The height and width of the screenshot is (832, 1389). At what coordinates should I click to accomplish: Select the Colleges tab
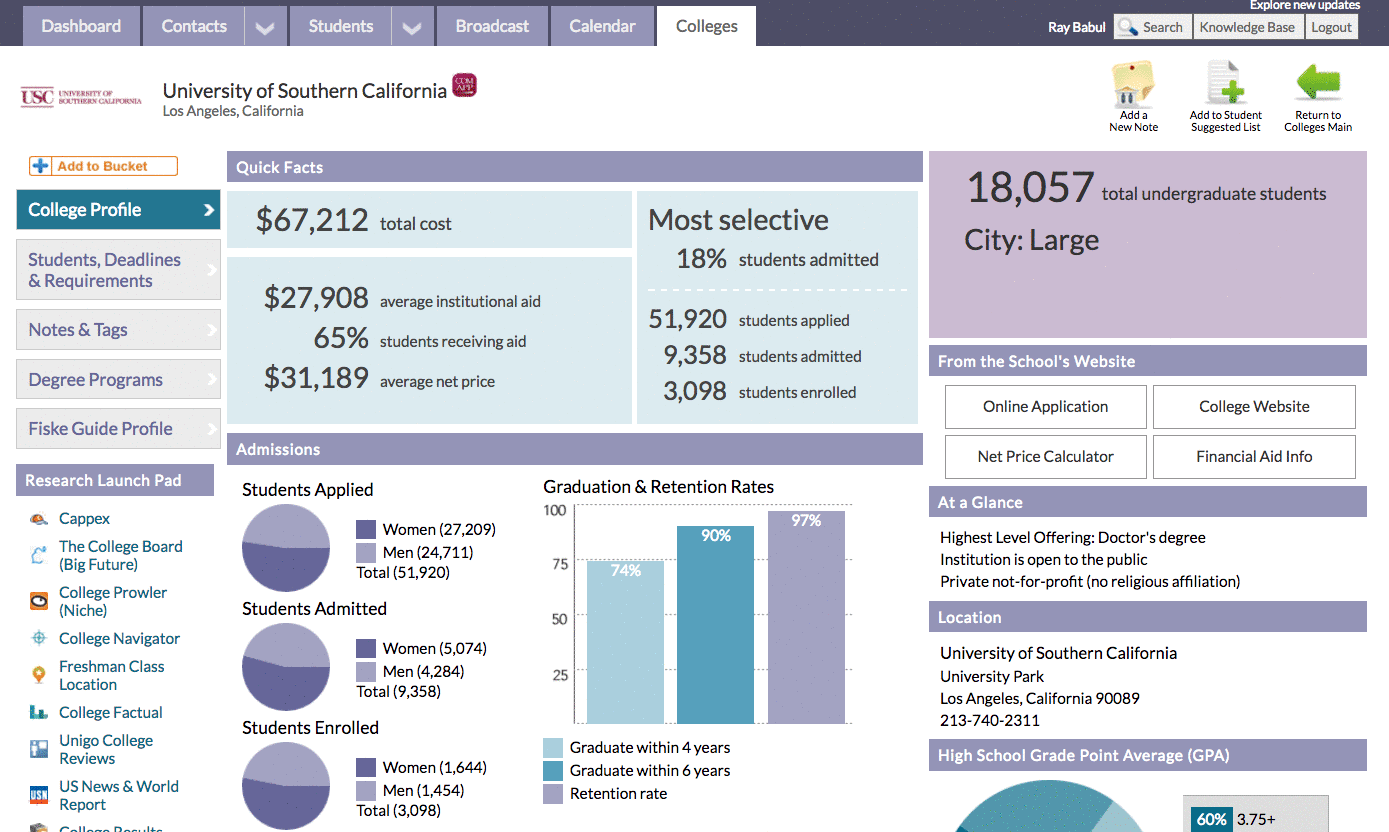point(706,26)
